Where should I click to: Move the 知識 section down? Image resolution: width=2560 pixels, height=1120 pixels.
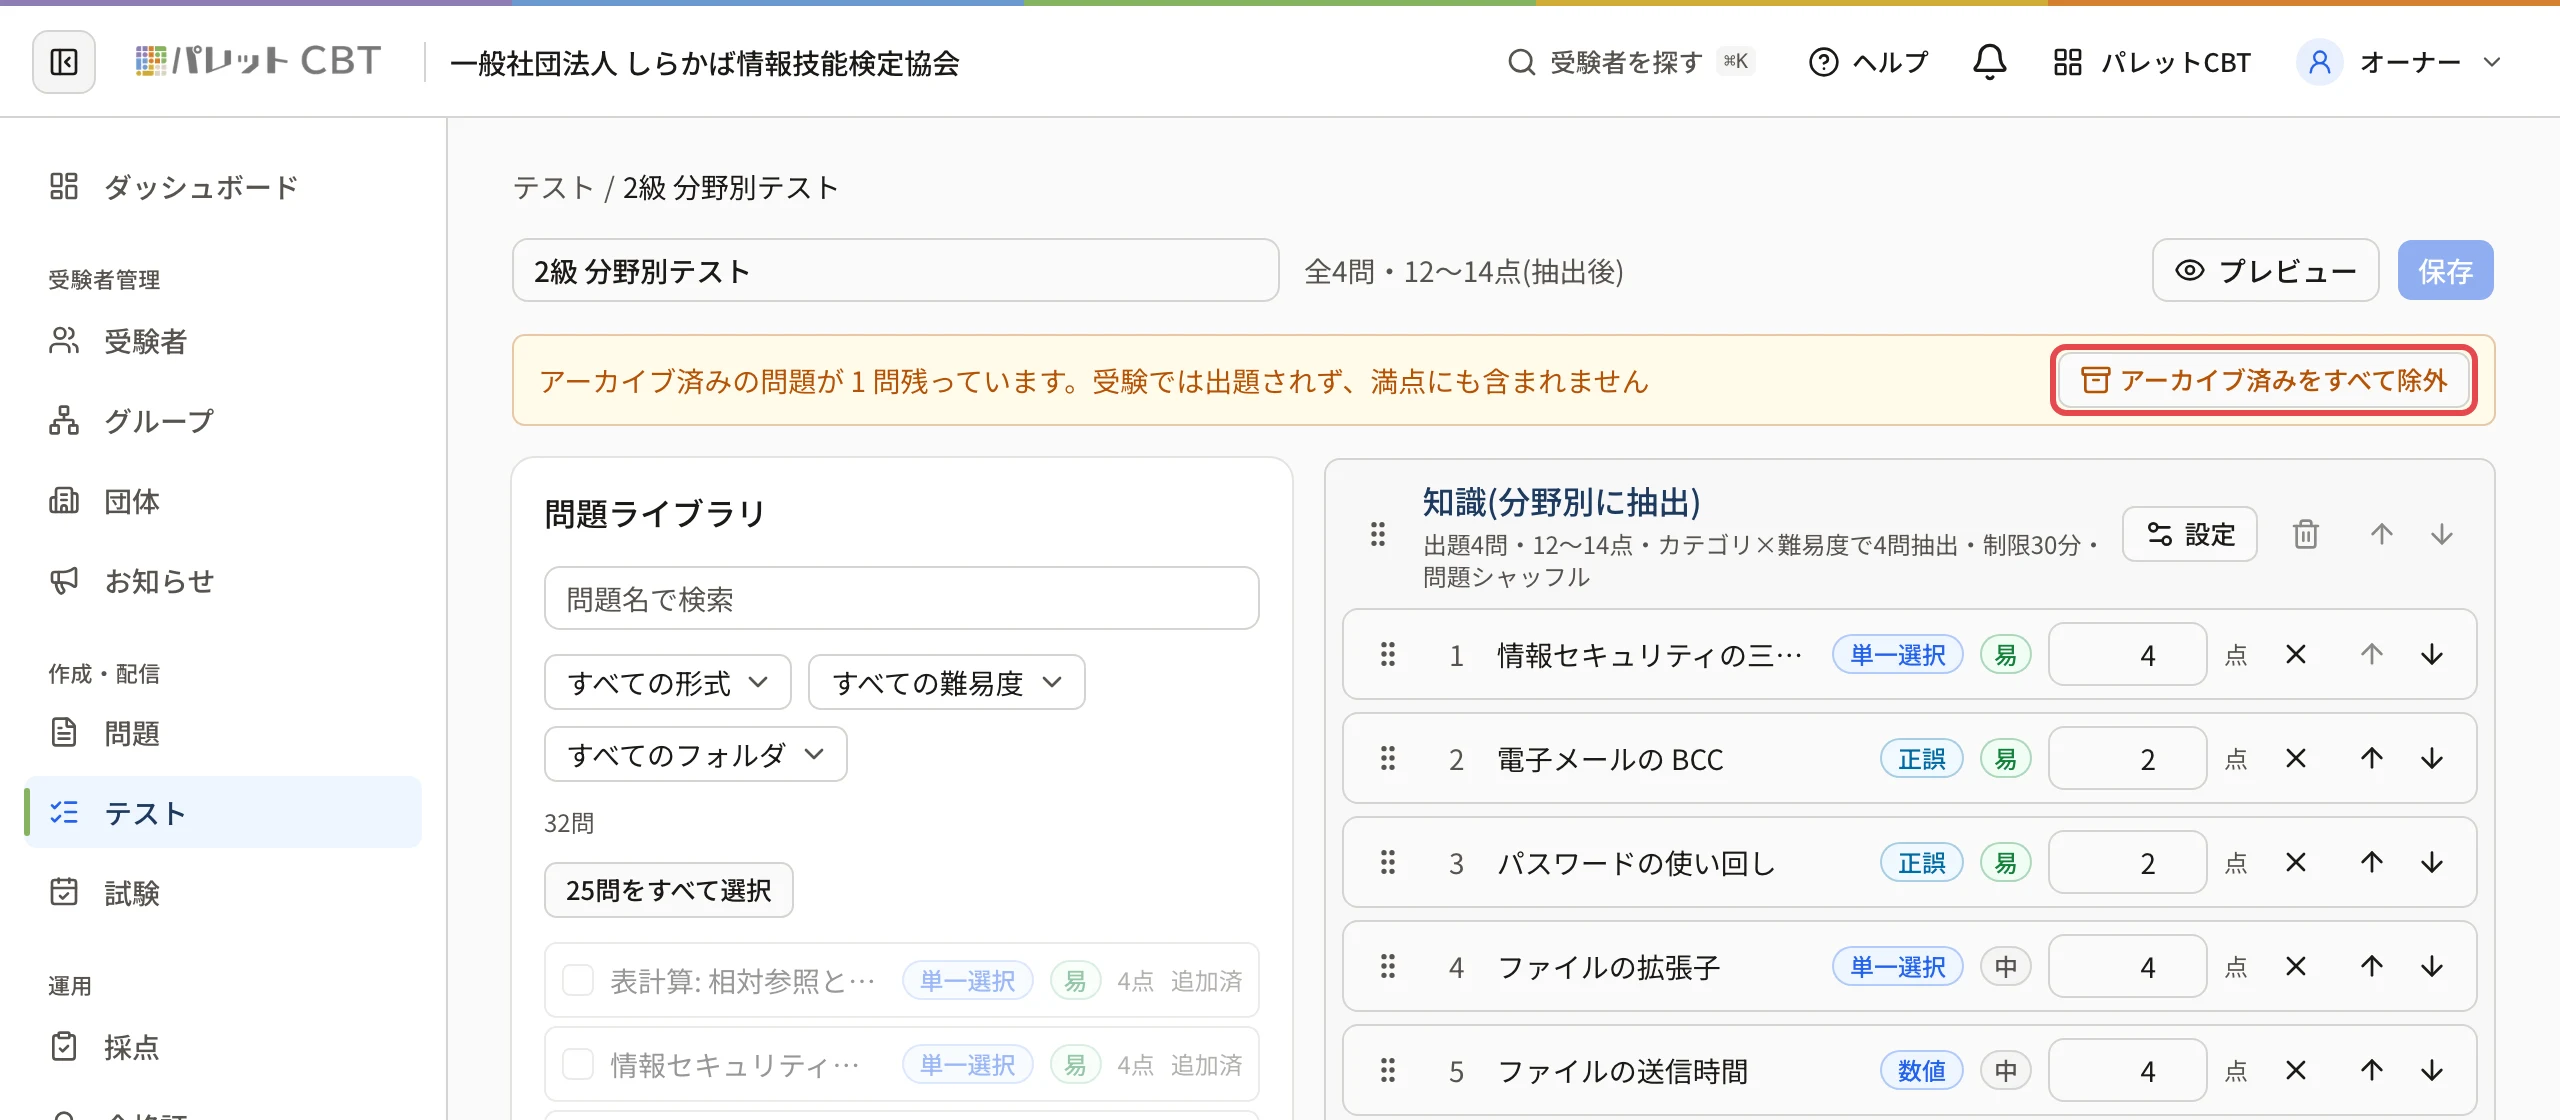pyautogui.click(x=2442, y=534)
